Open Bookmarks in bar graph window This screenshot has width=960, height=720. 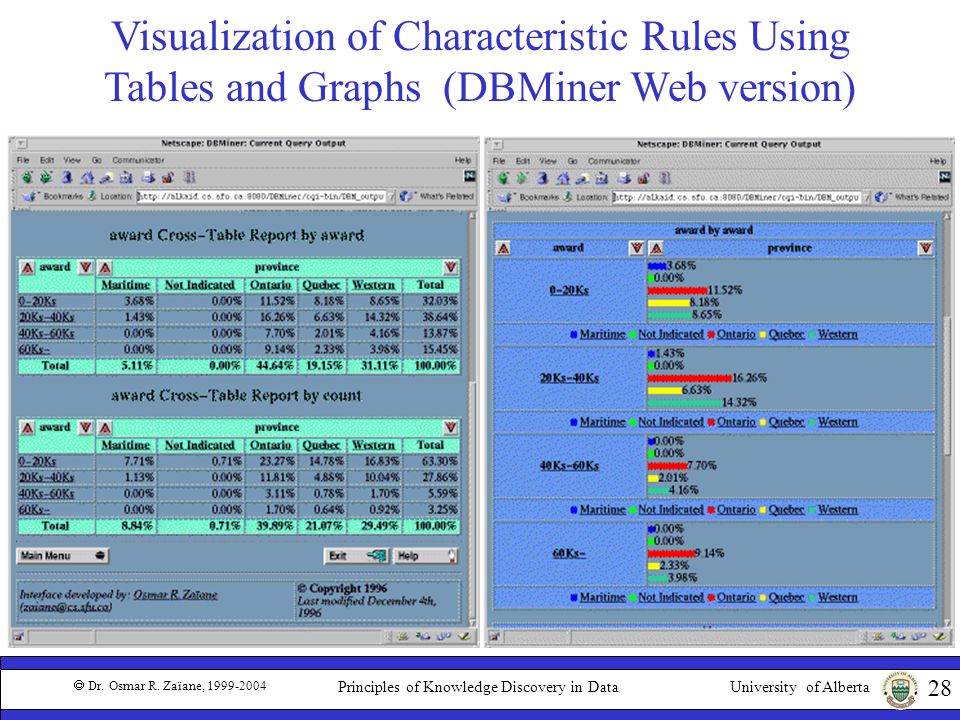tap(528, 197)
